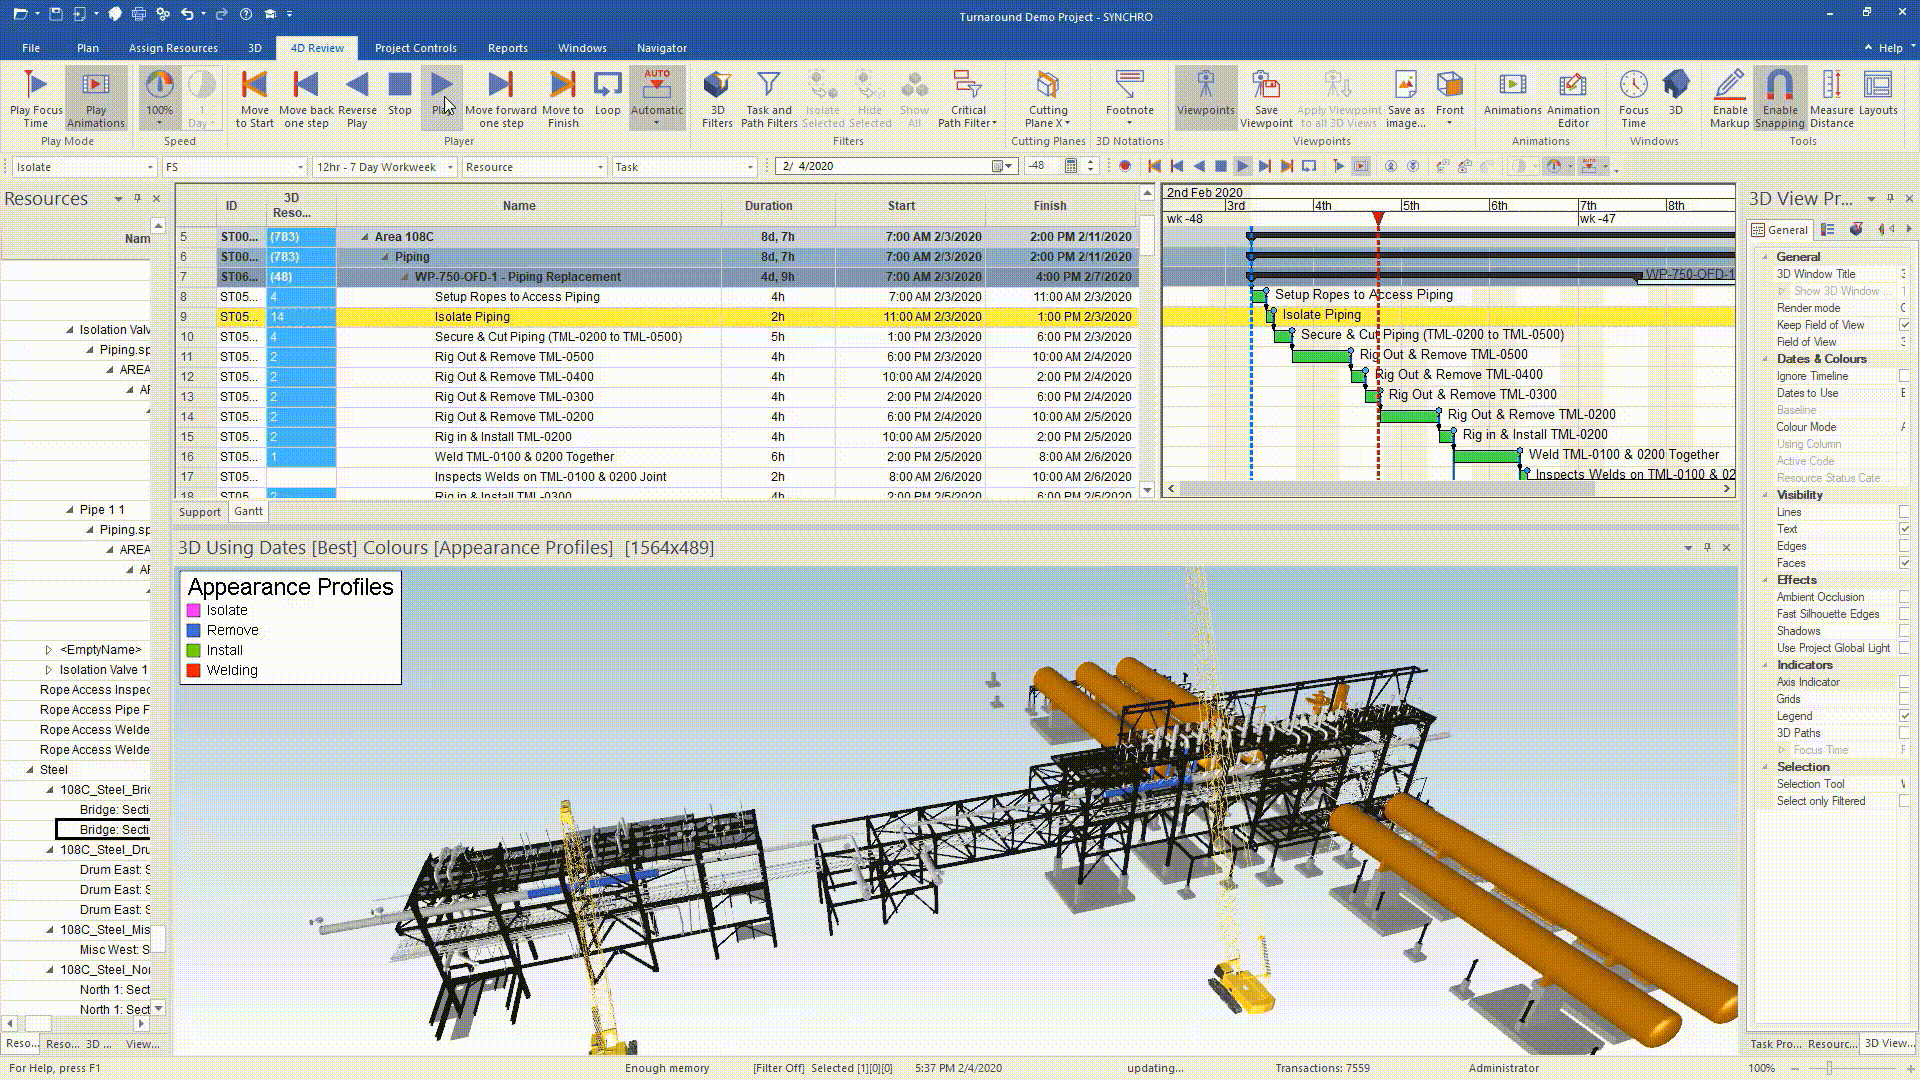Viewport: 1920px width, 1080px height.
Task: Click Move to Finish button
Action: click(x=563, y=98)
